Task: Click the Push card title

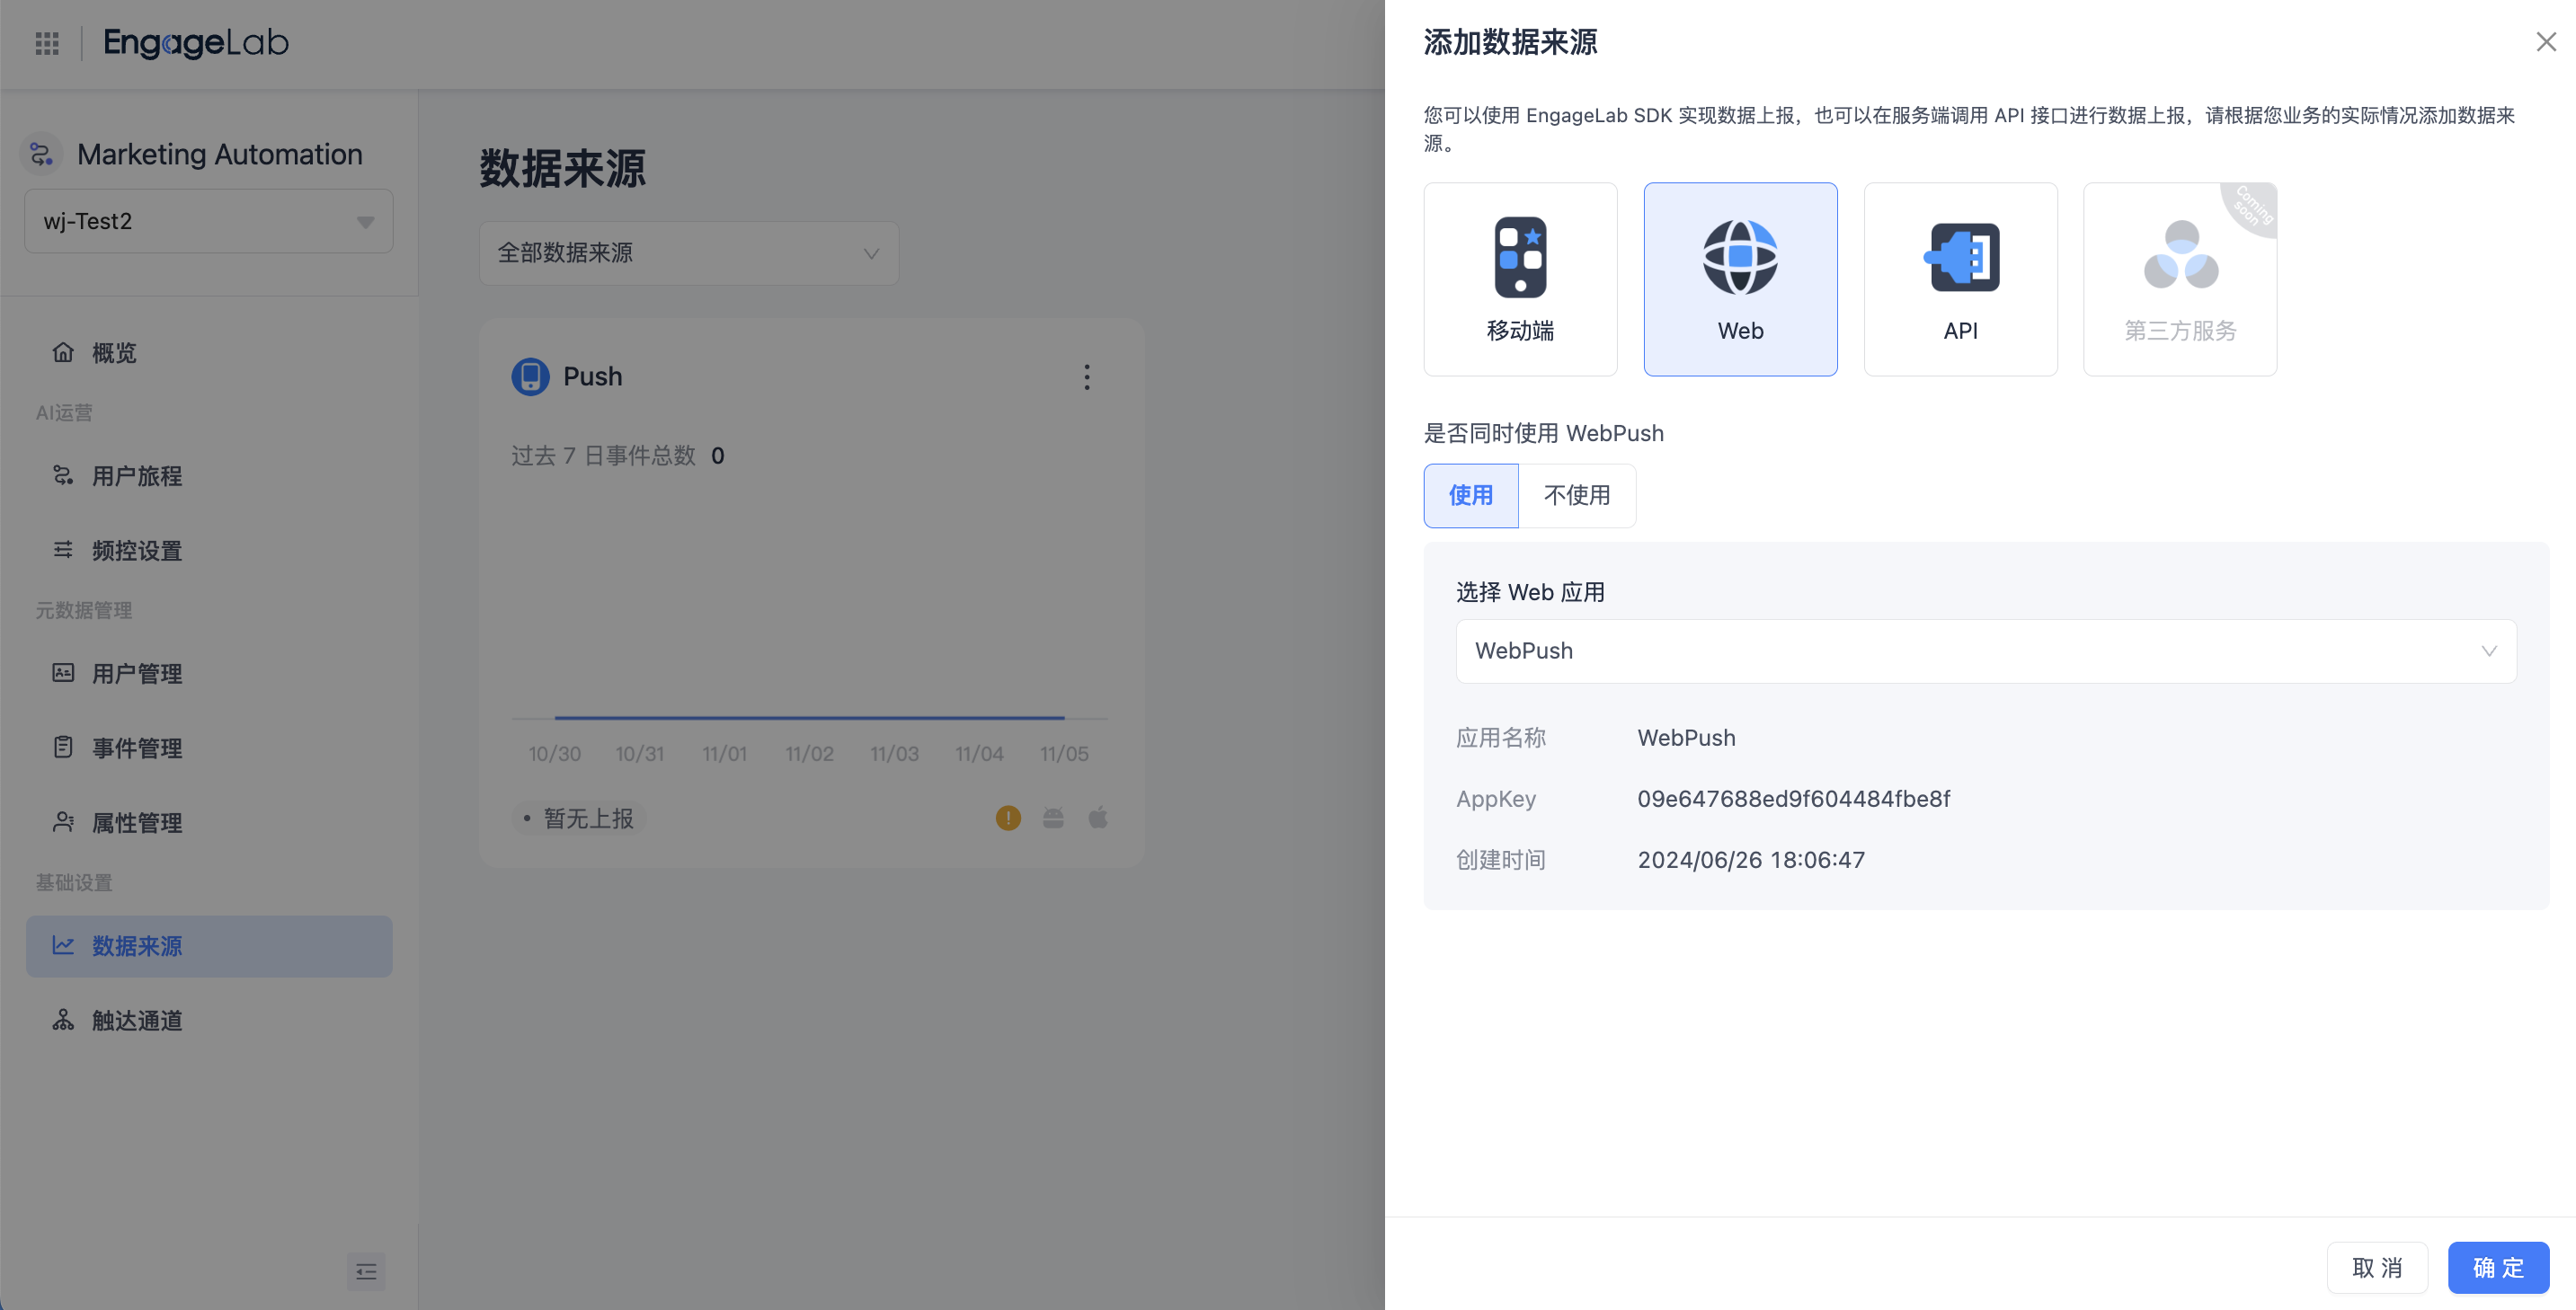Action: click(x=593, y=376)
